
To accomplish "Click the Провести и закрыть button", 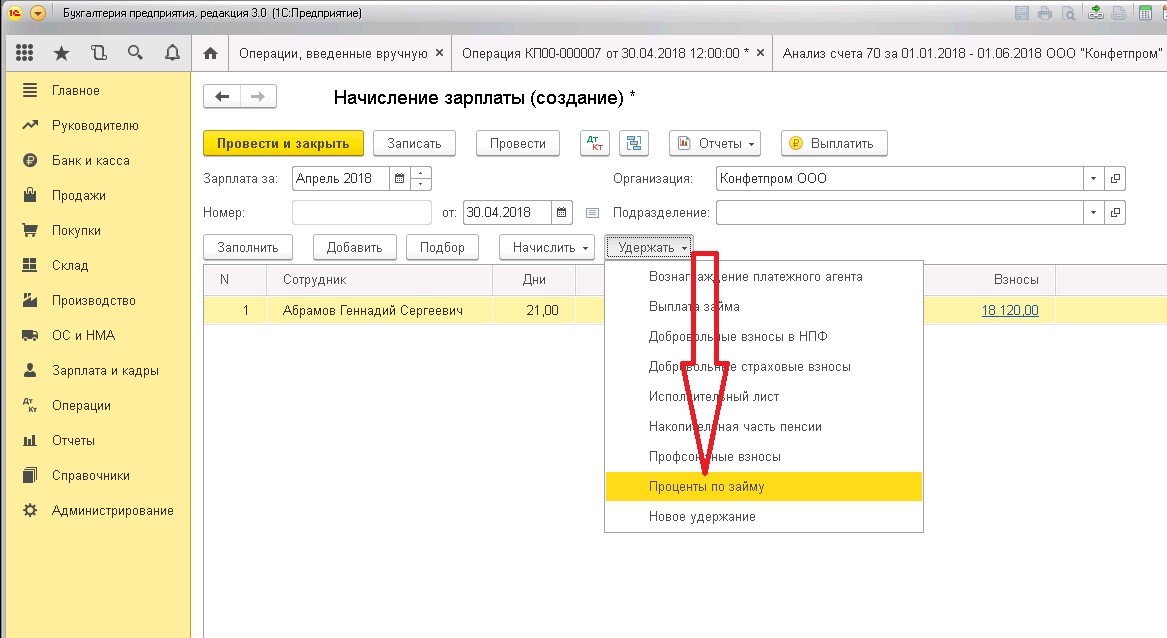I will 283,144.
